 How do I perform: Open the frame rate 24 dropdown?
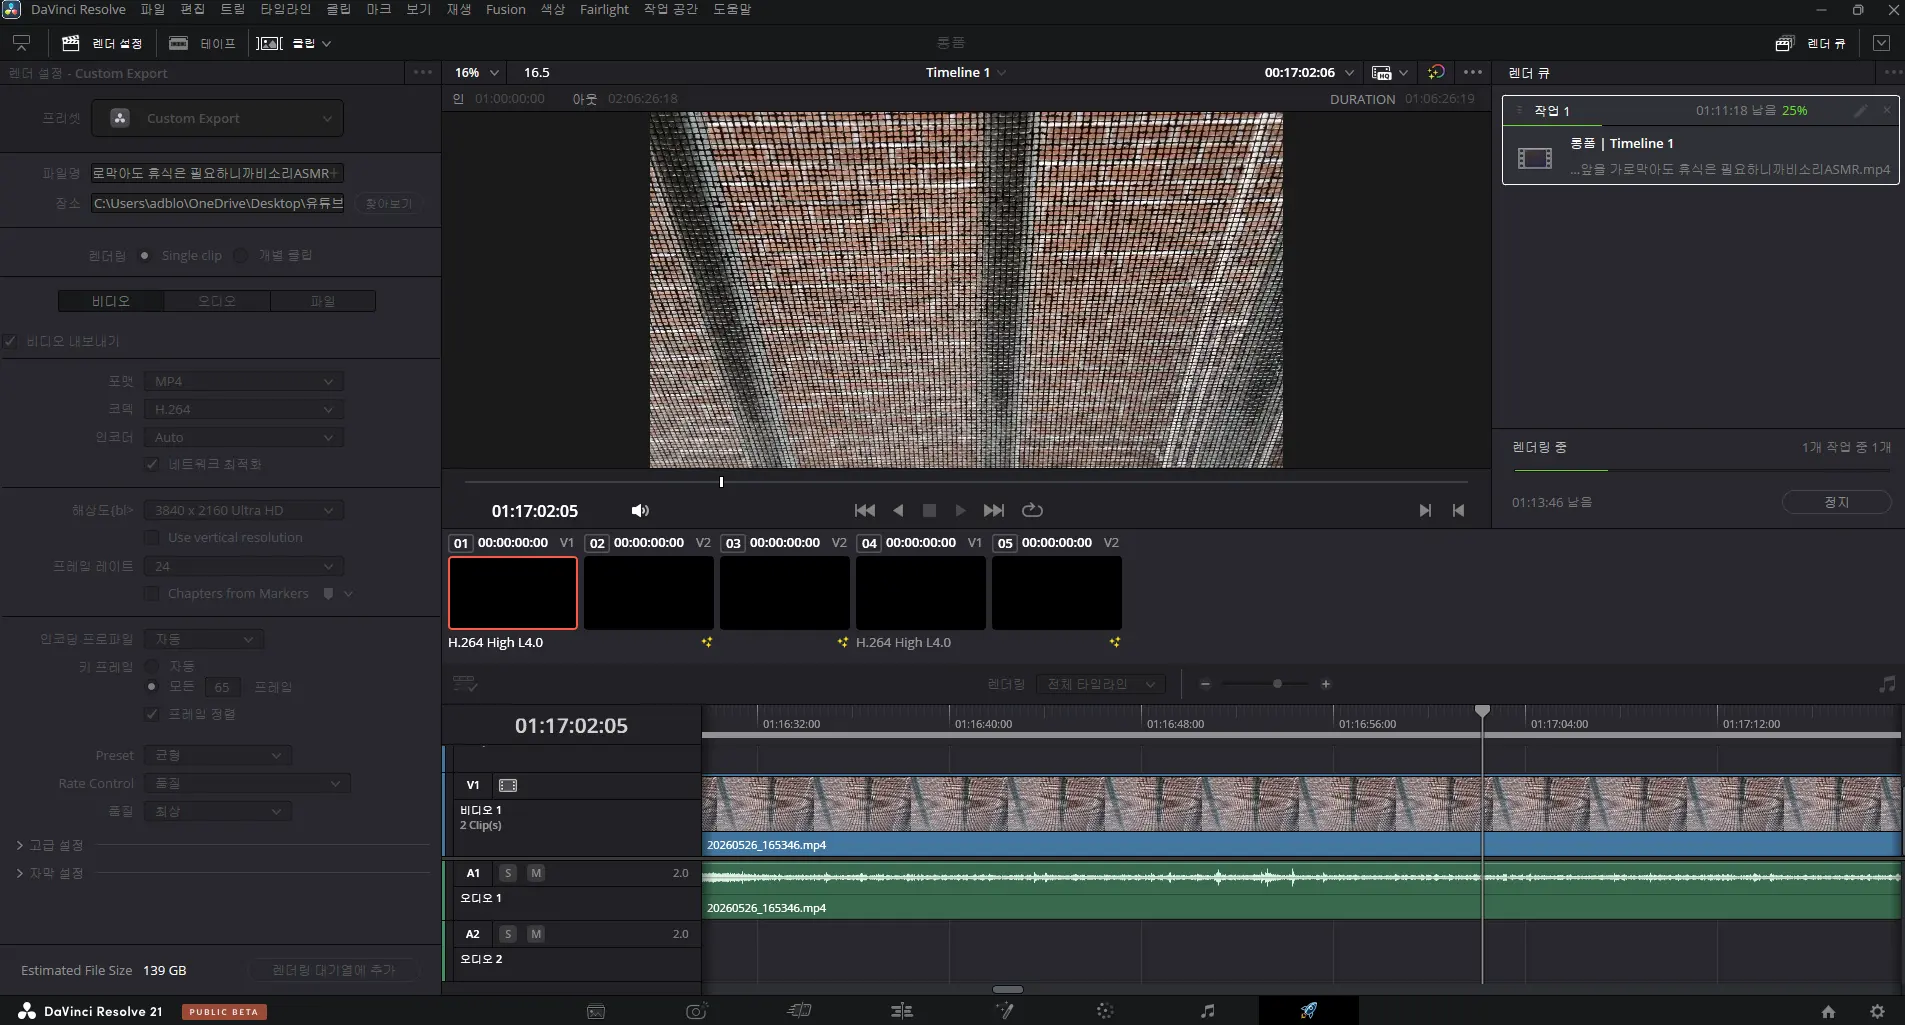(244, 566)
